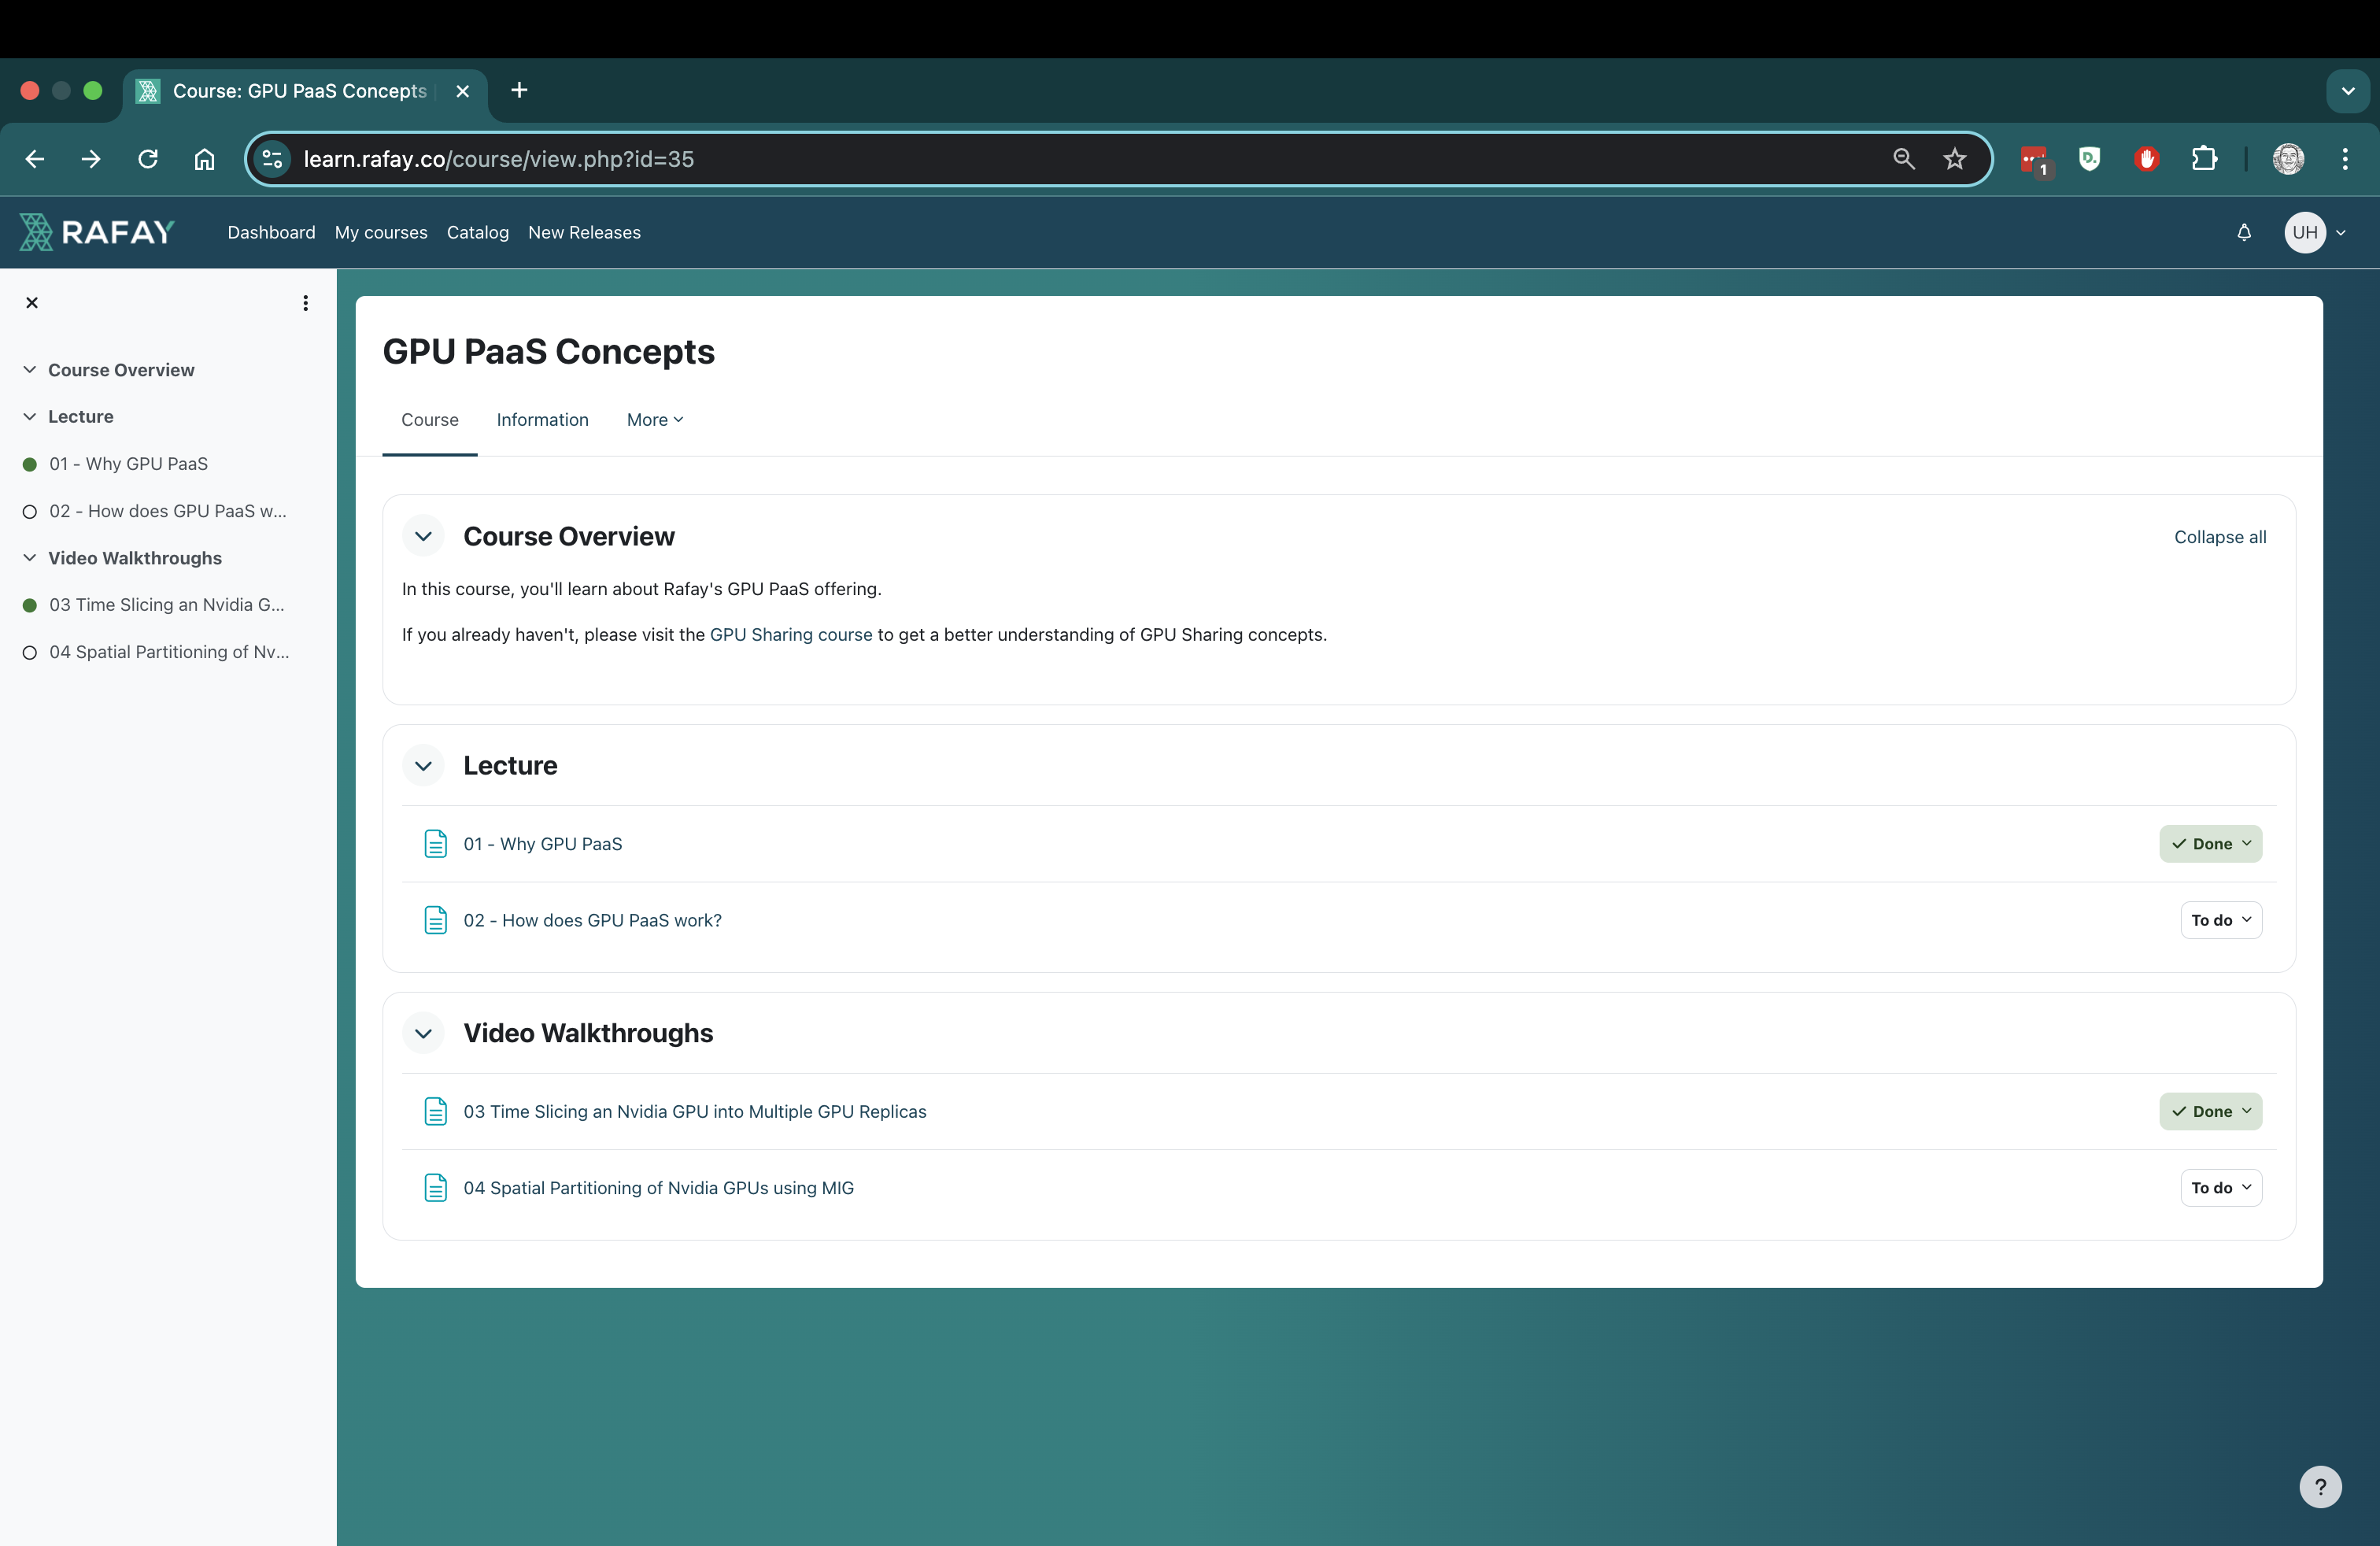Open the Chrome three-dot menu
2380x1546 pixels.
click(x=2345, y=159)
